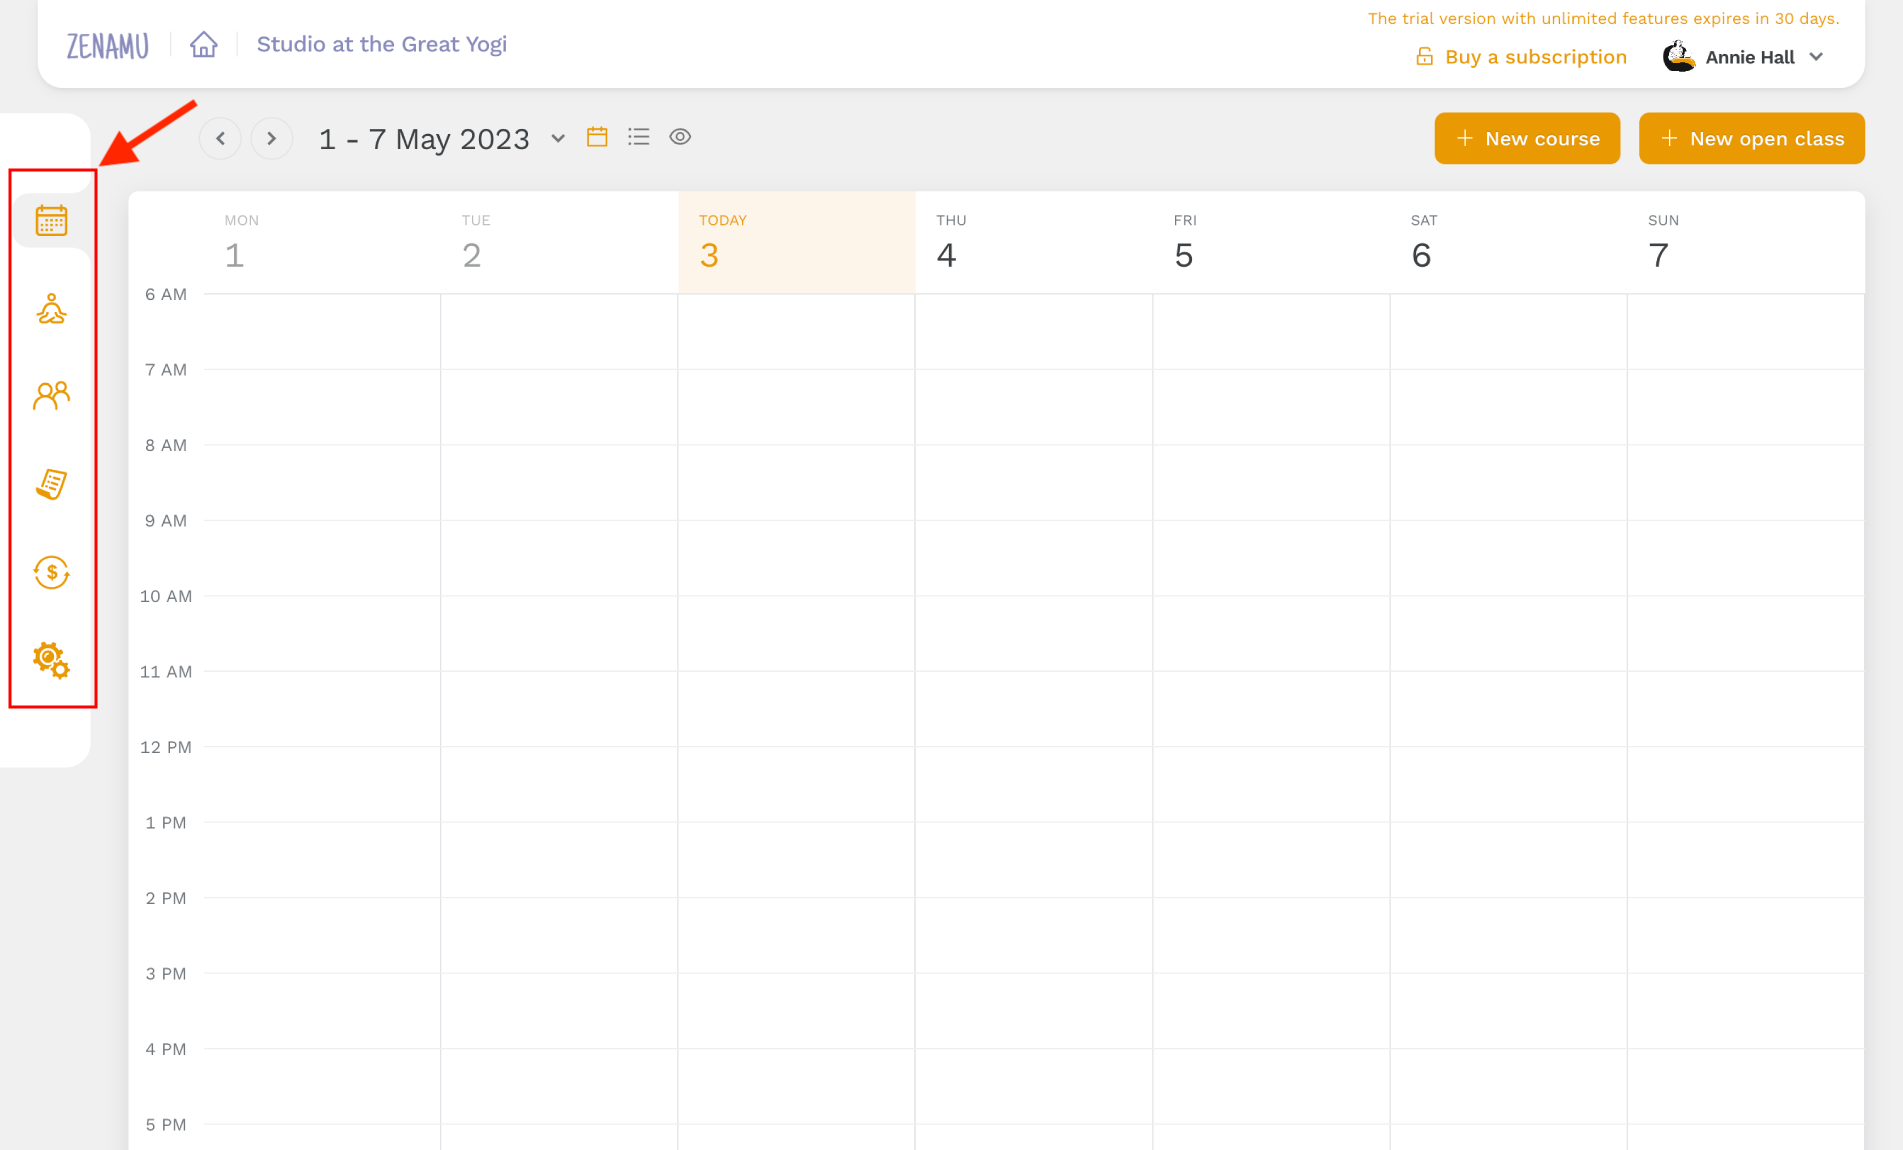Click the 12 PM time label
The width and height of the screenshot is (1903, 1150).
pos(166,747)
